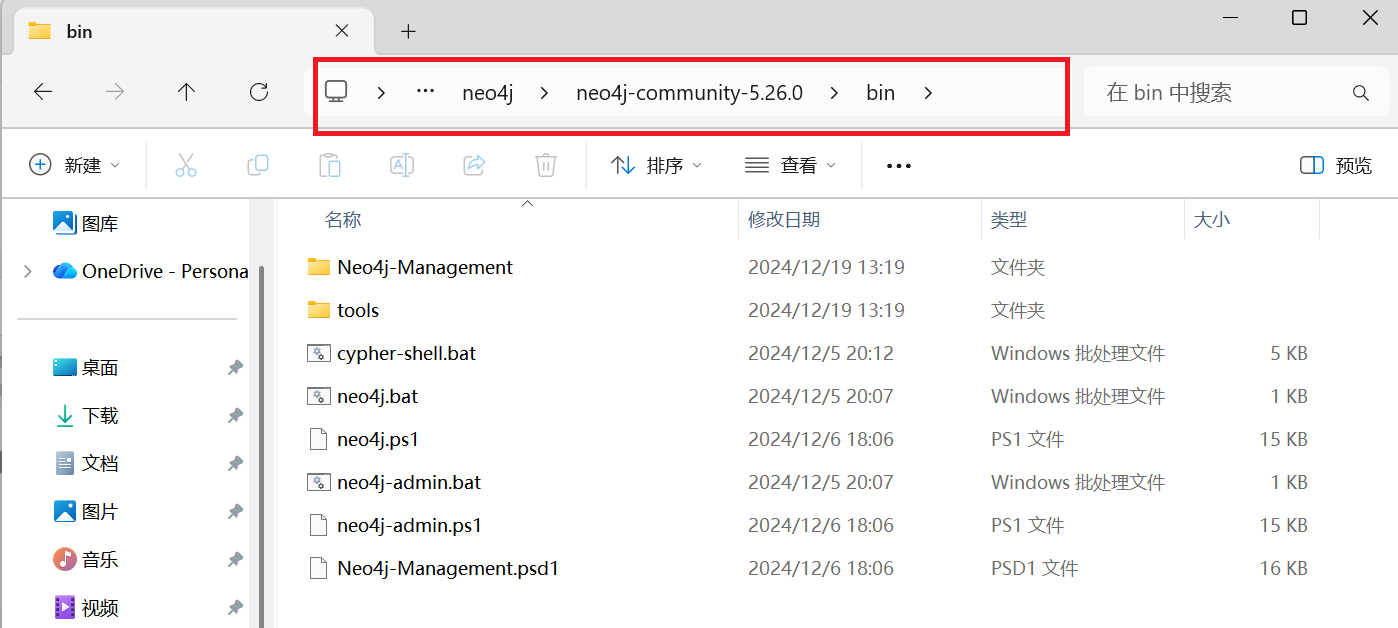Screen dimensions: 1398x628
Task: Click bin in the address path
Action: (880, 93)
